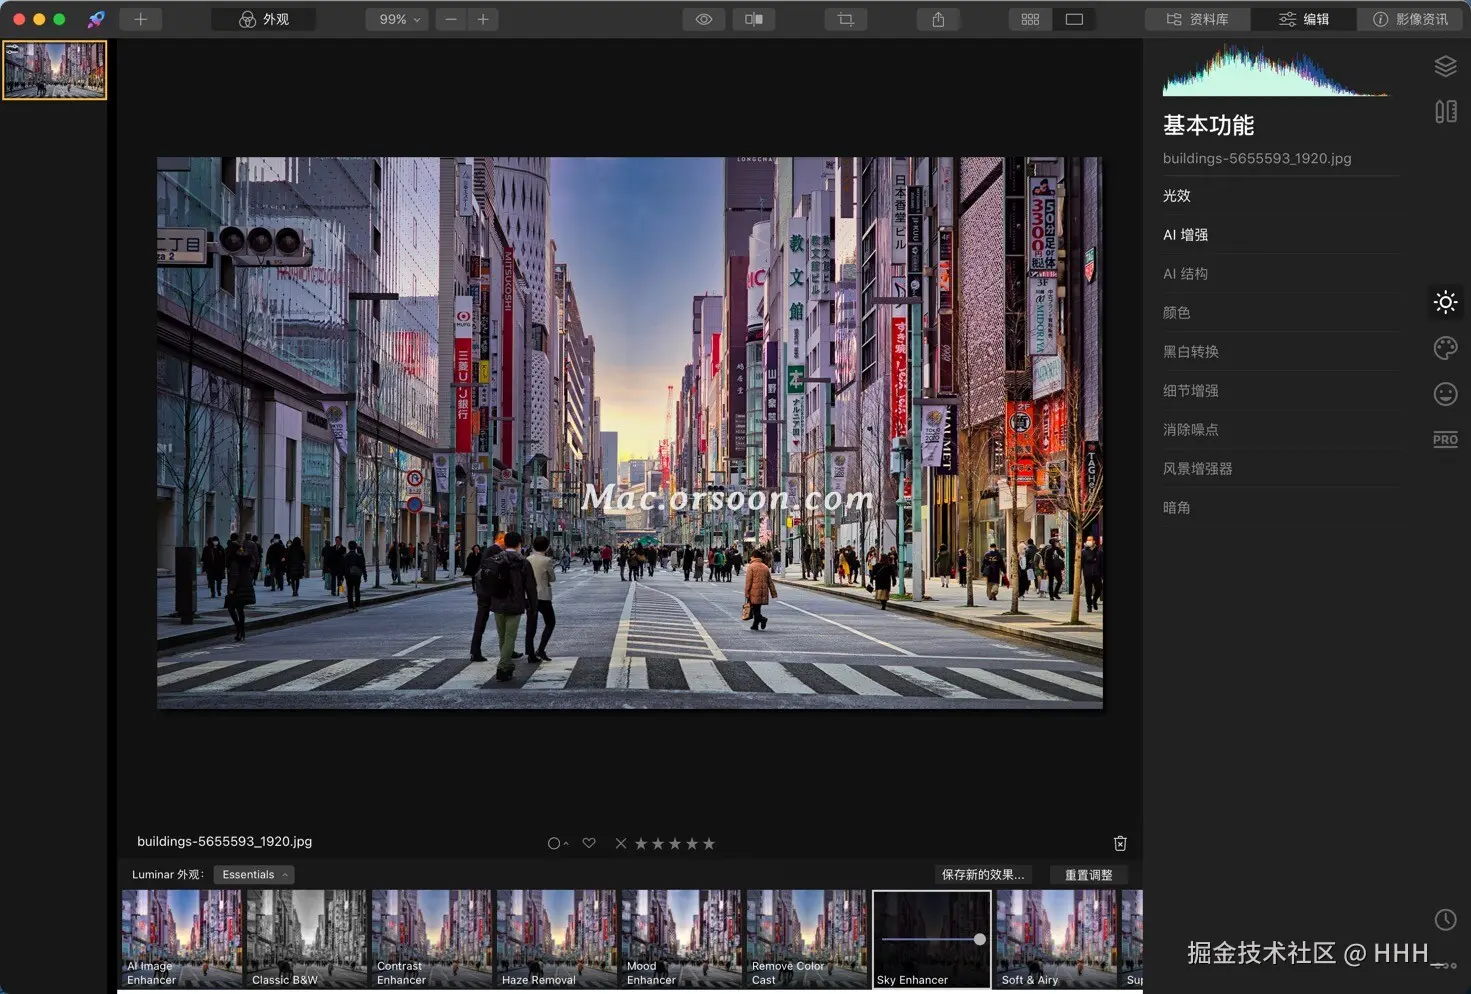Screen dimensions: 1471x994
Task: Open the 99% zoom level dropdown
Action: click(x=398, y=19)
